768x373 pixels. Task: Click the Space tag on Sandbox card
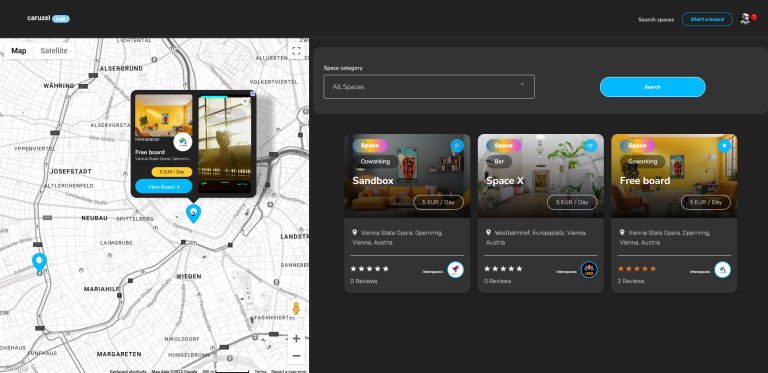[x=370, y=146]
